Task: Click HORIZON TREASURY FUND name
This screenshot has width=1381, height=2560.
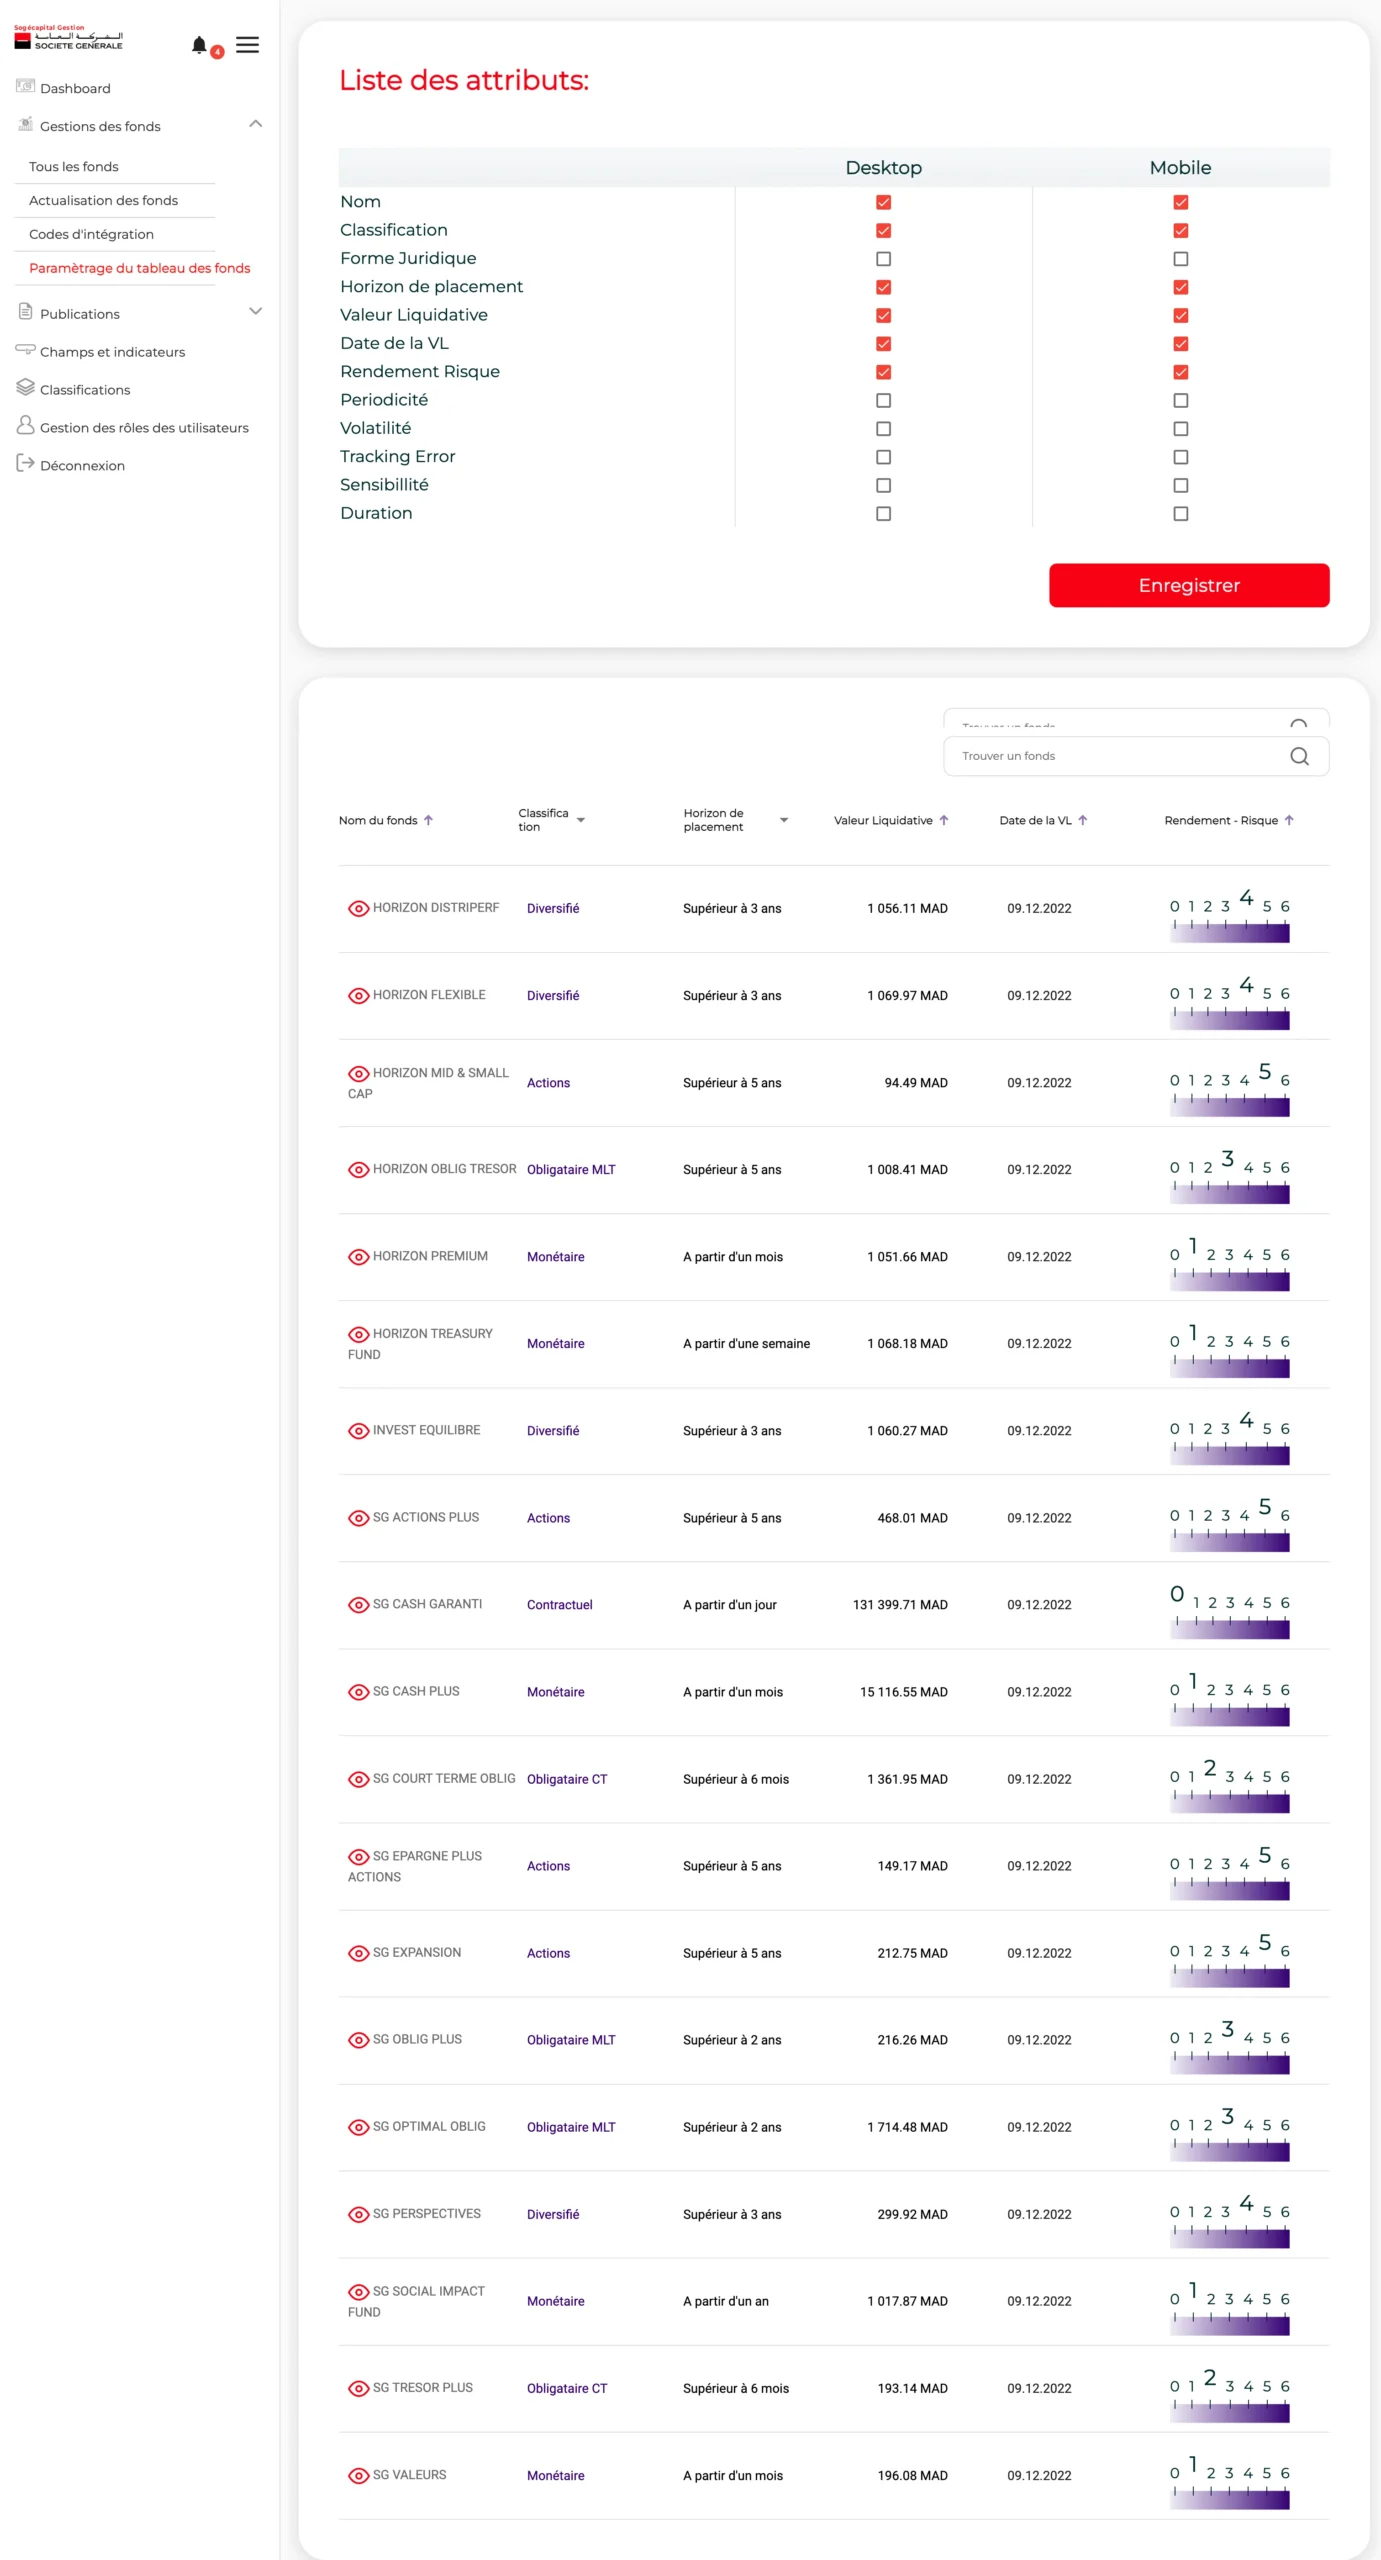Action: [422, 1344]
